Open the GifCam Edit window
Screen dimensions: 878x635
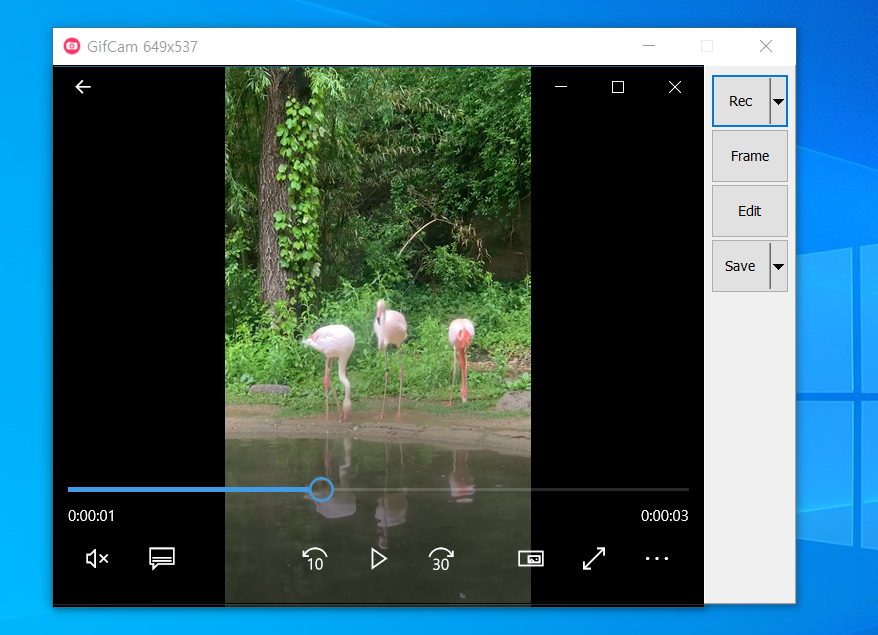pyautogui.click(x=750, y=211)
